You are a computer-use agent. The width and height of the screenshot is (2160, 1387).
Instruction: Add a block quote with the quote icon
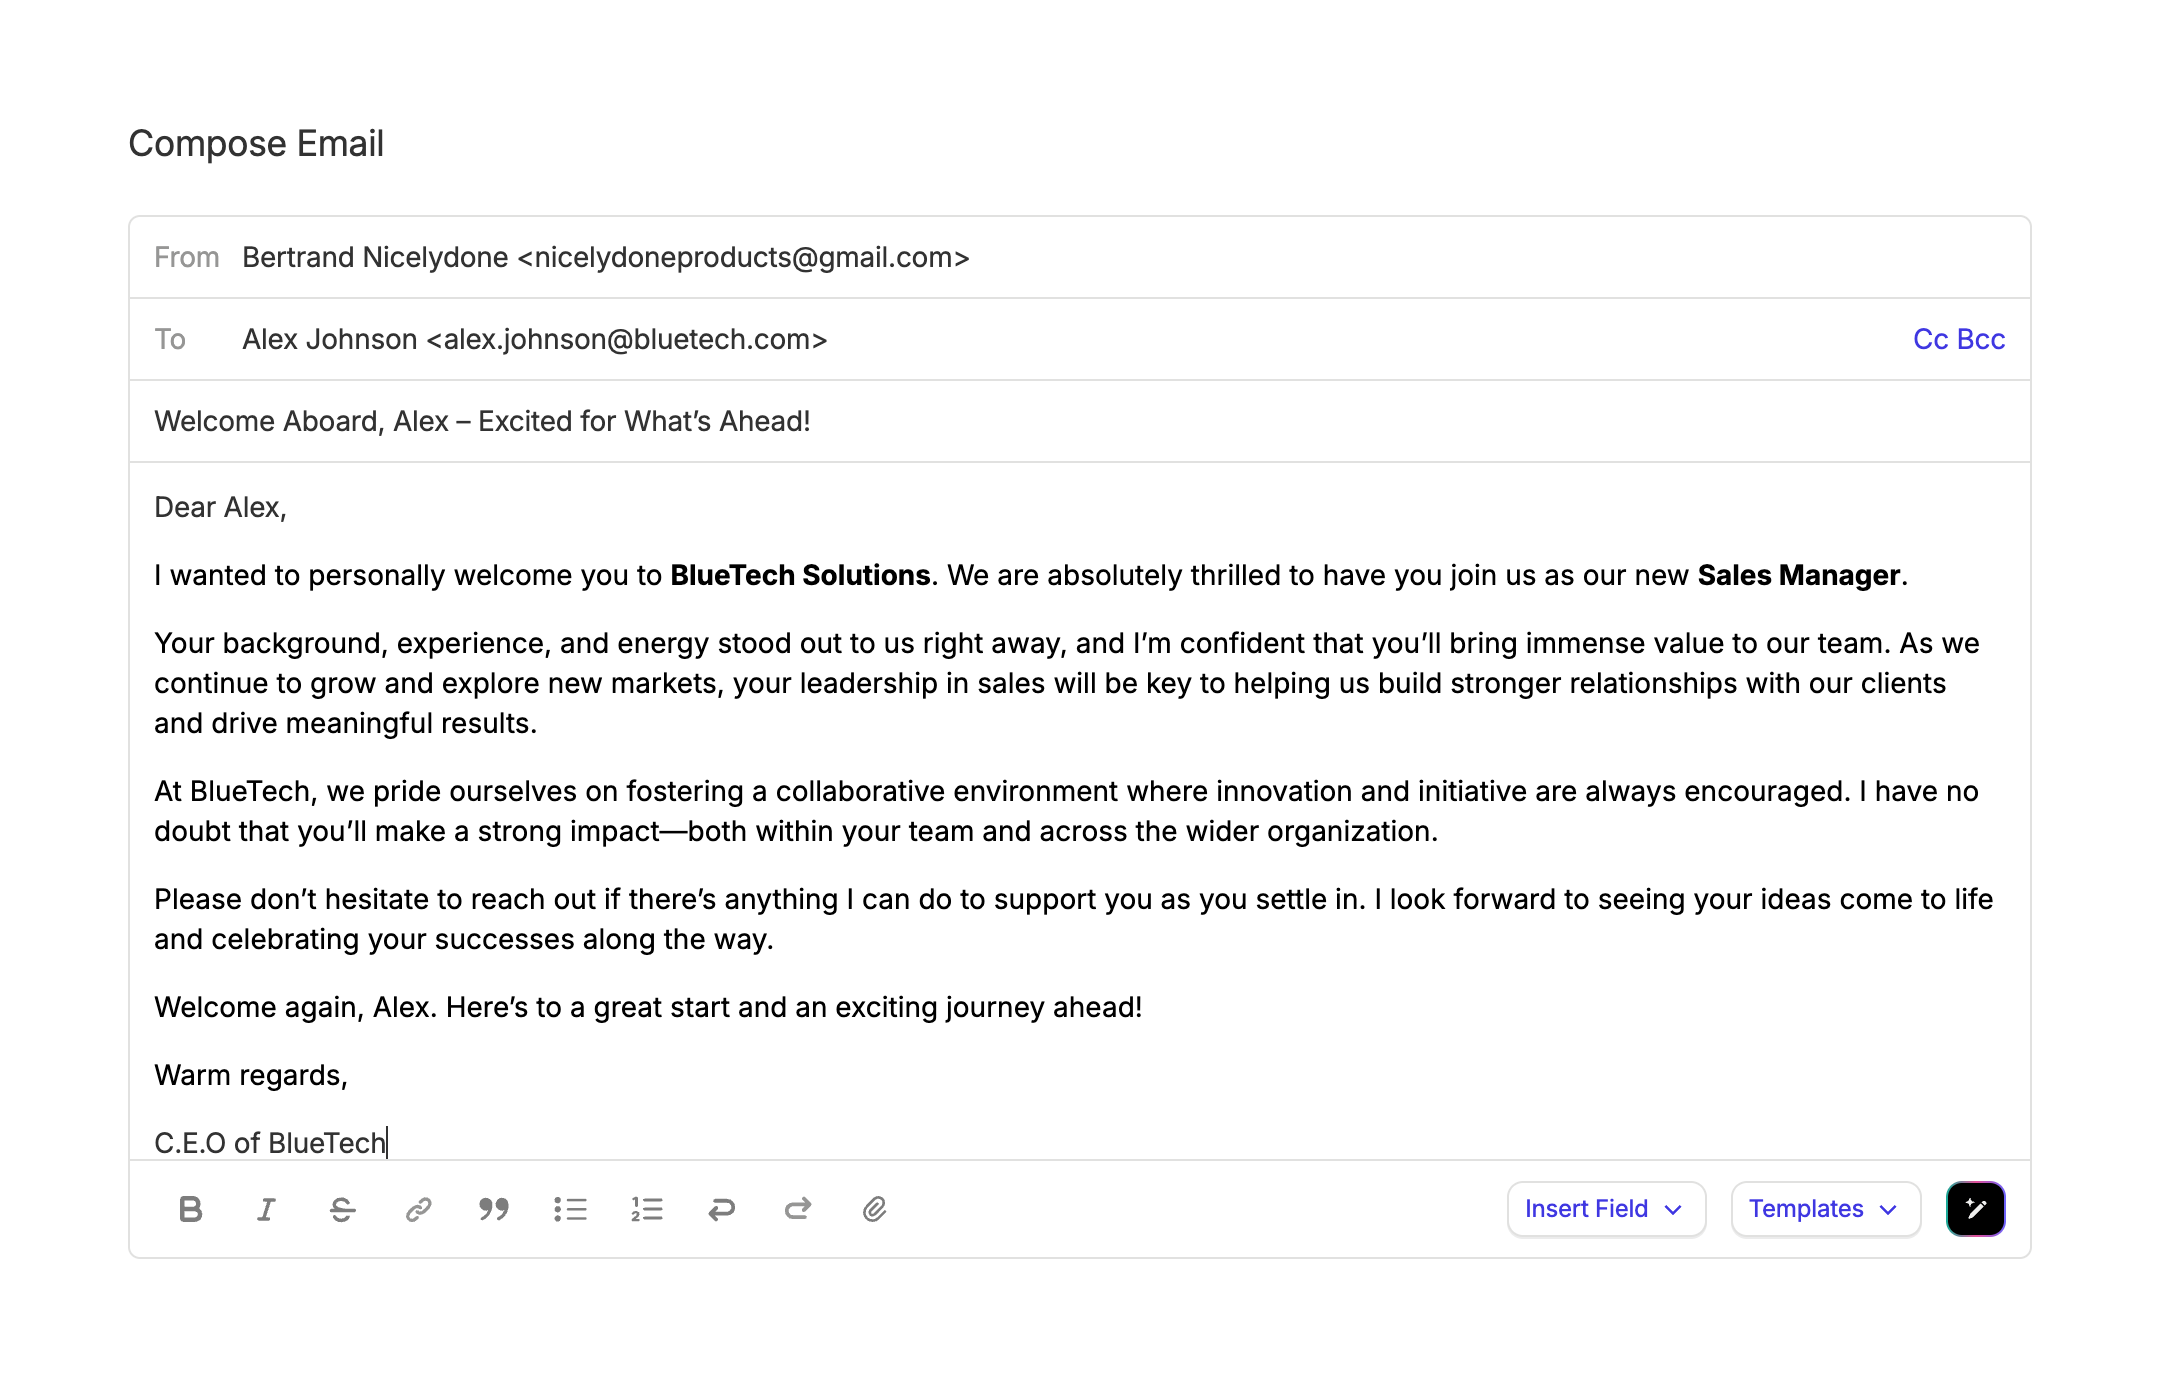point(494,1210)
